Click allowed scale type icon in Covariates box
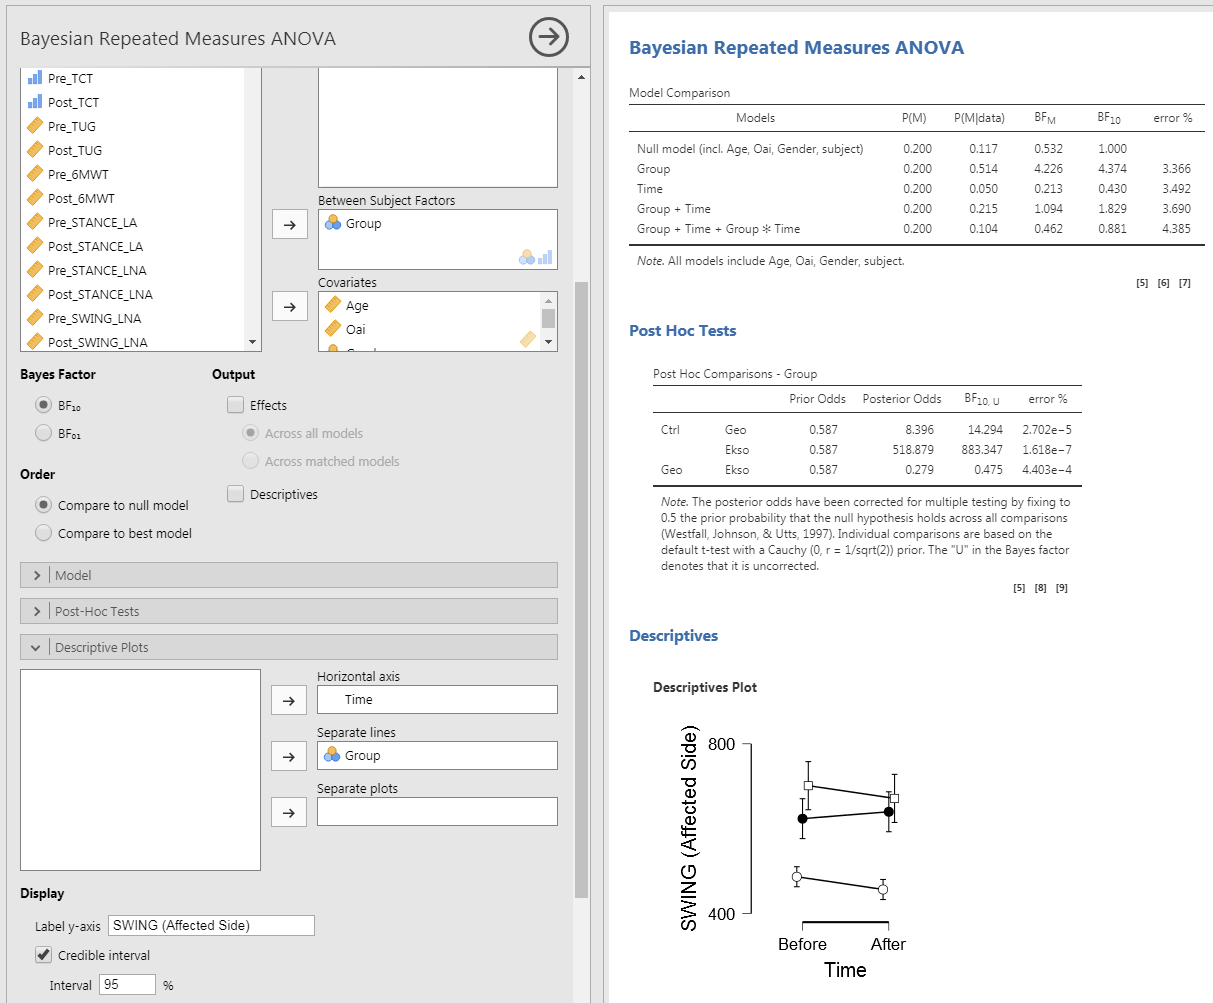 tap(529, 340)
